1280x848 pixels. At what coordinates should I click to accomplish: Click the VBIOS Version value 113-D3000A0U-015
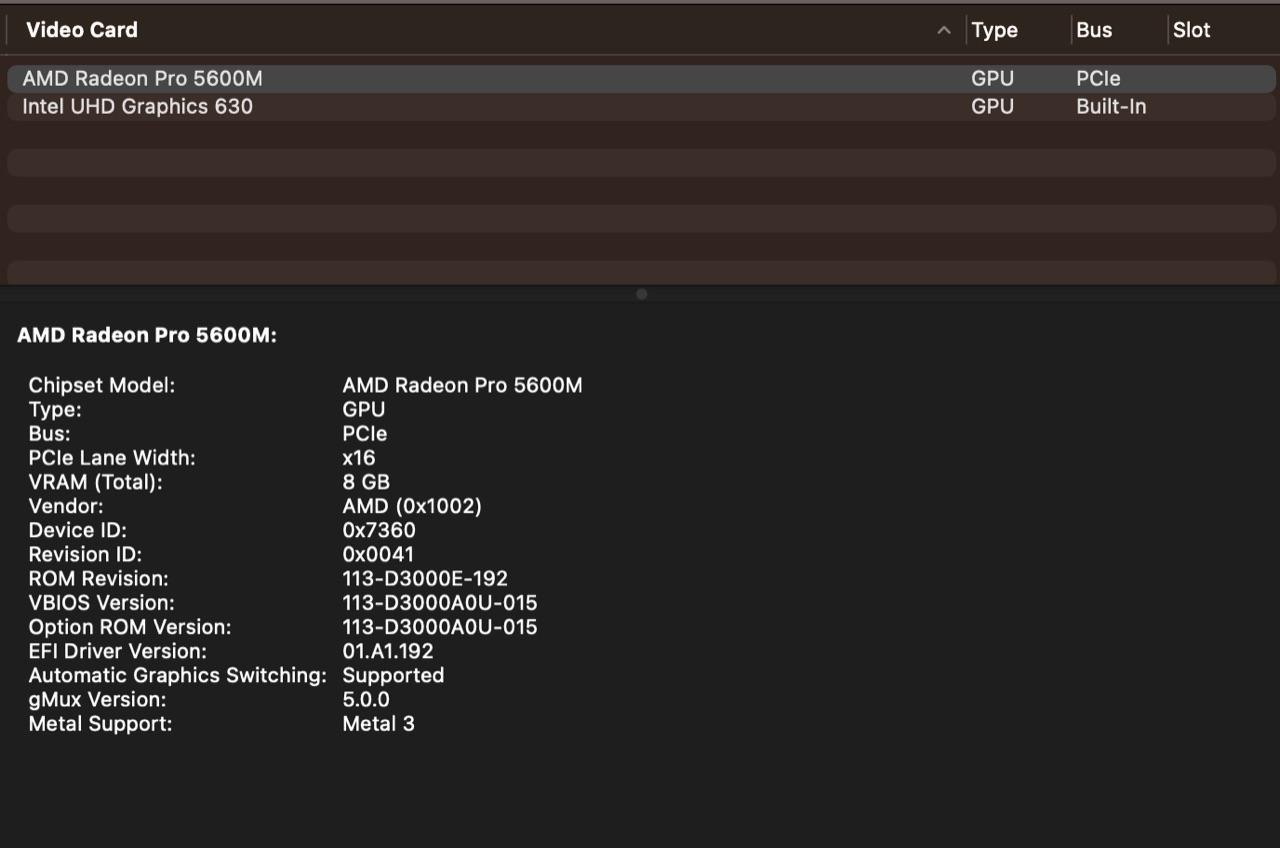point(440,603)
